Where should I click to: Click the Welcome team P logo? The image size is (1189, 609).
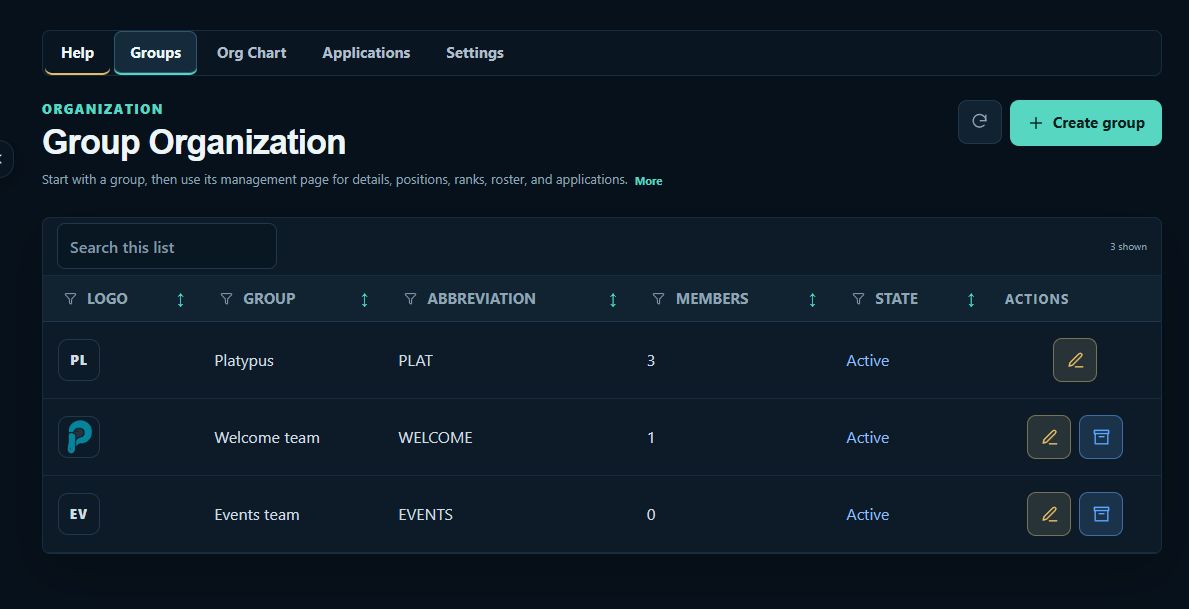tap(79, 437)
